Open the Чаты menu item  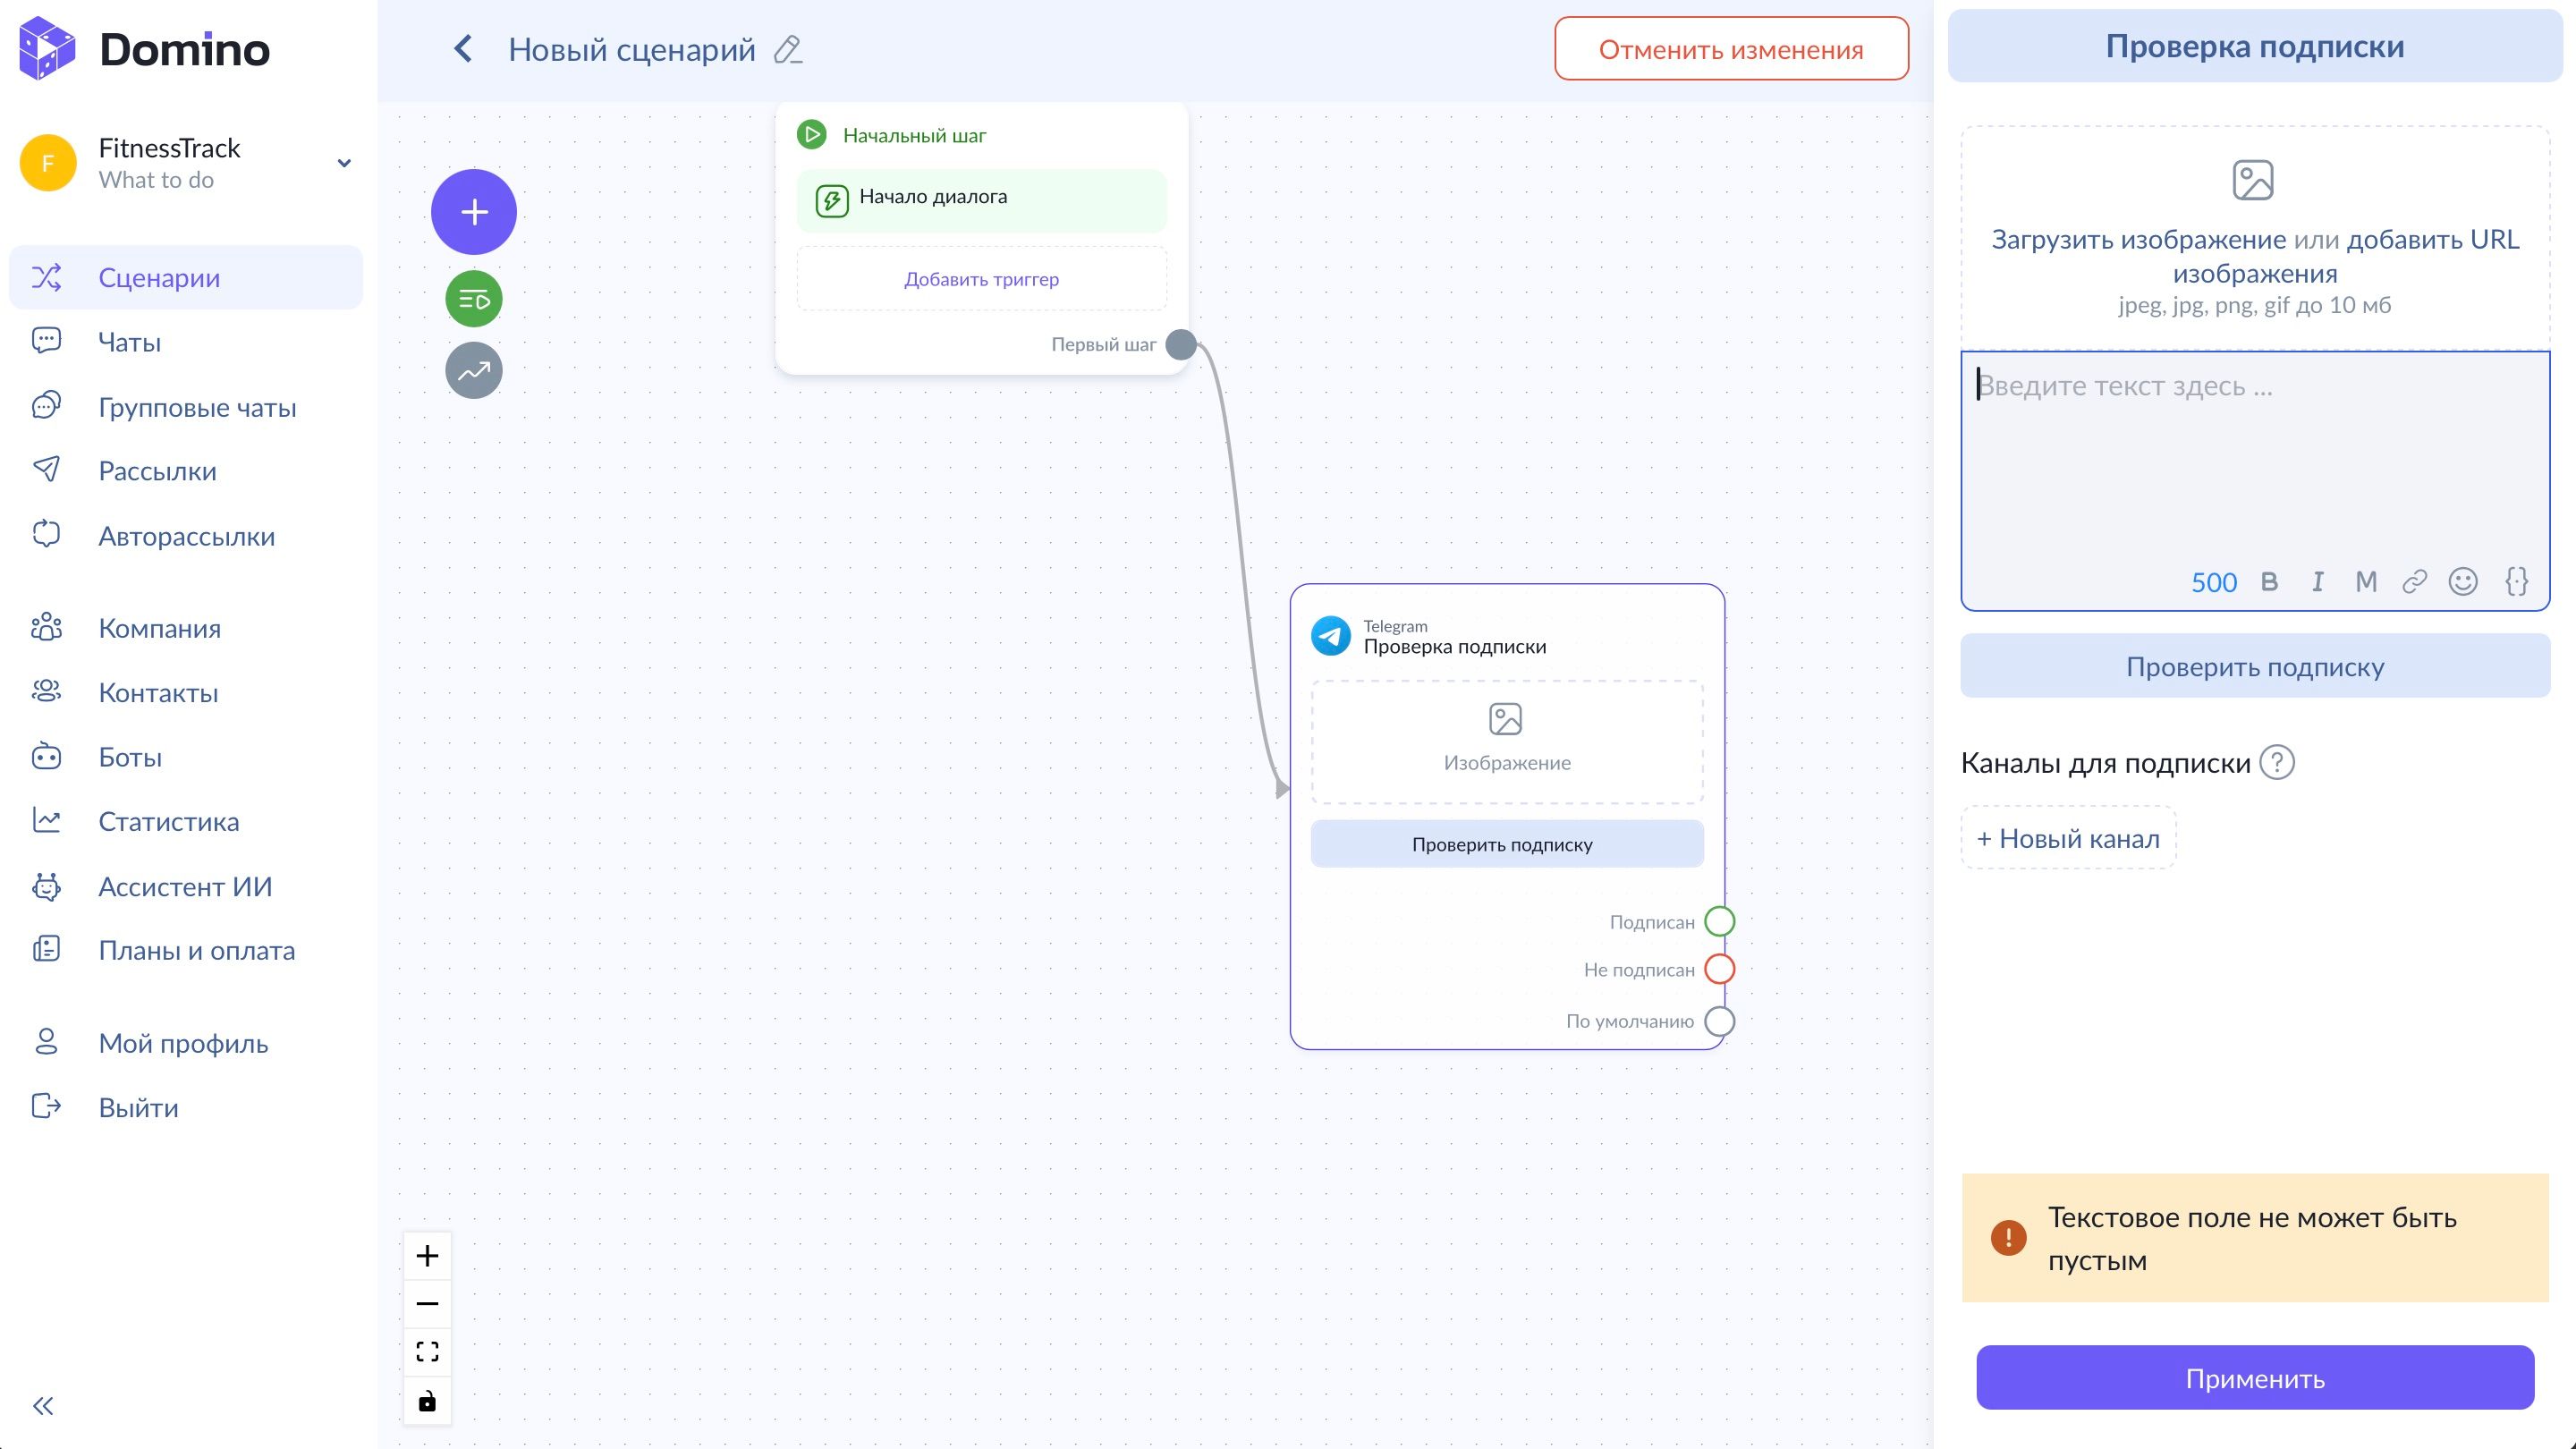[129, 342]
